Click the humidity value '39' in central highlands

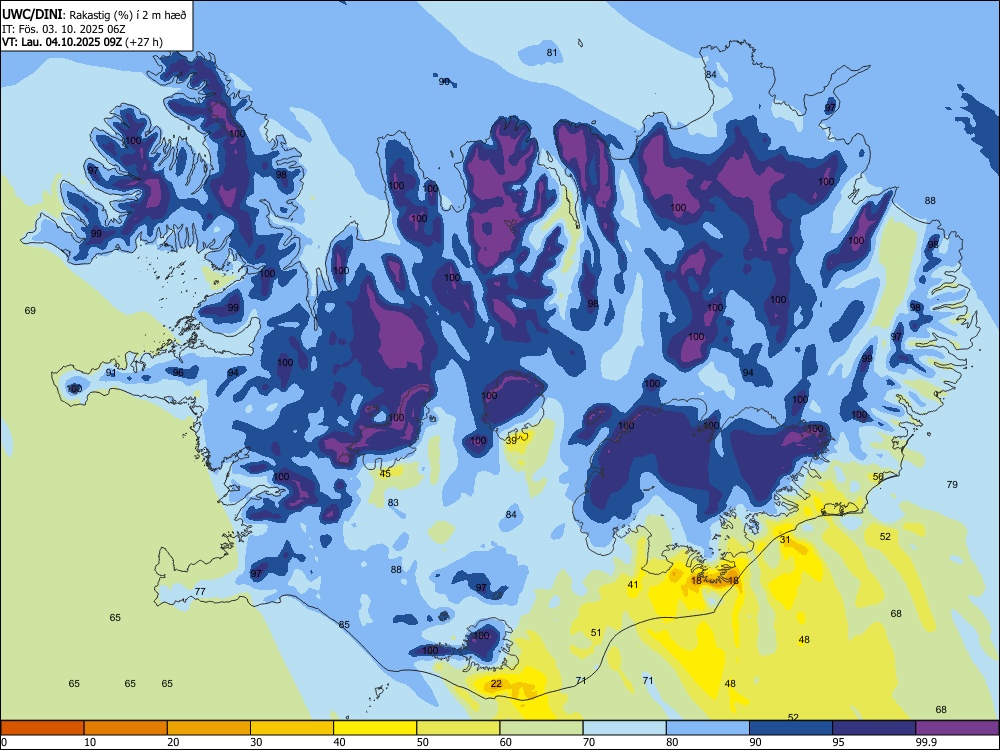click(x=511, y=440)
